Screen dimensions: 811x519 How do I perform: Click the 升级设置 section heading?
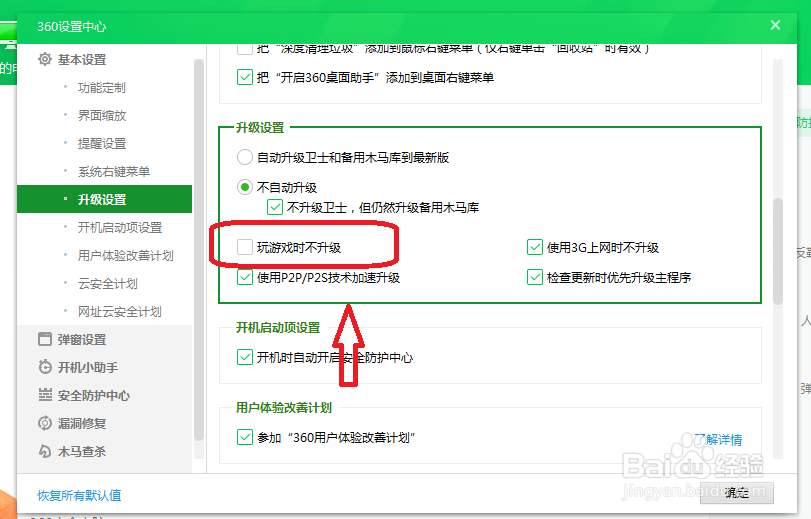(x=260, y=127)
